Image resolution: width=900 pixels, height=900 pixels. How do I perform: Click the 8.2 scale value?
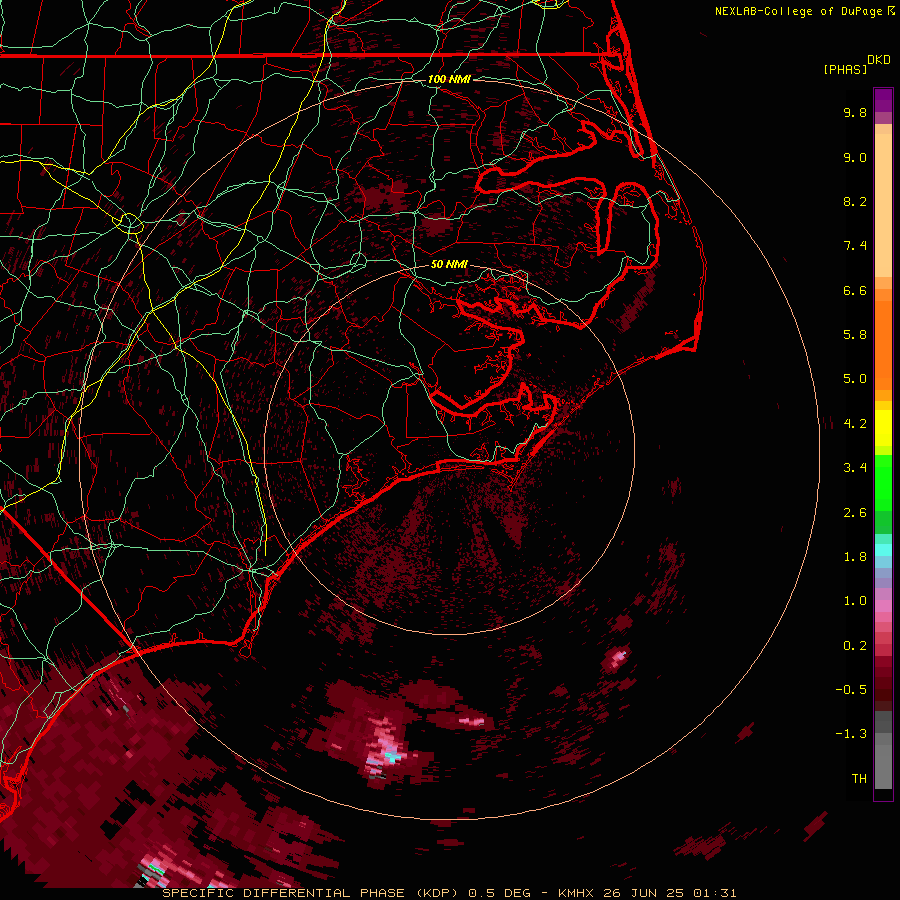click(855, 201)
